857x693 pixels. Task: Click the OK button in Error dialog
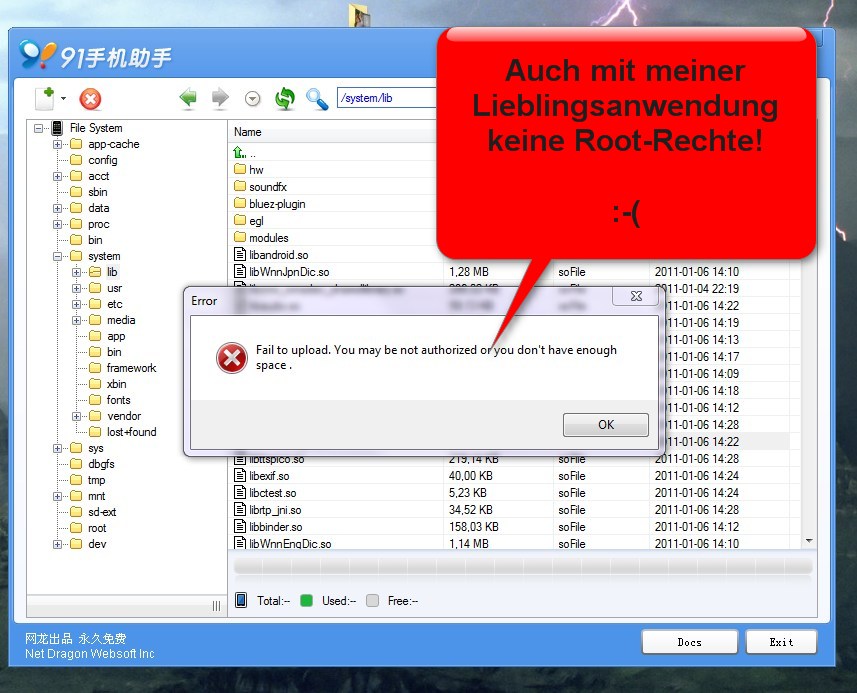click(606, 425)
